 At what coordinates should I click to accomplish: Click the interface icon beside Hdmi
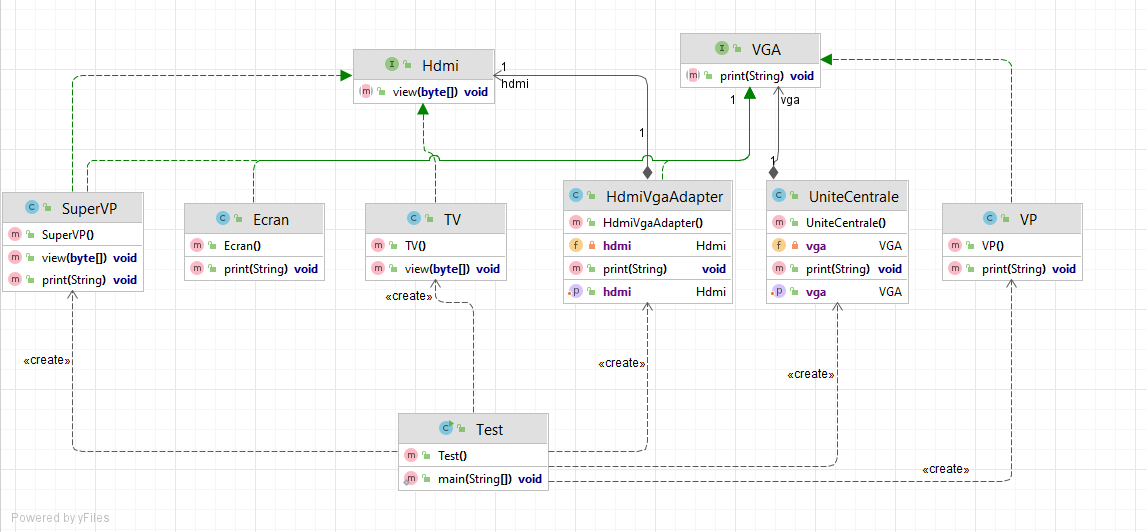coord(391,65)
